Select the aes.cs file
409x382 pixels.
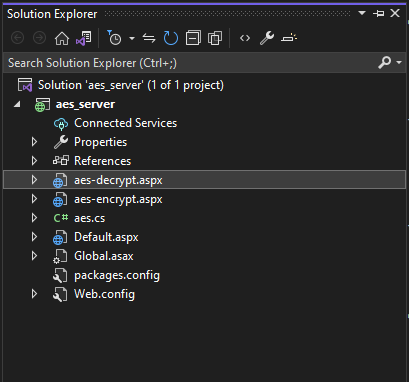(x=89, y=218)
